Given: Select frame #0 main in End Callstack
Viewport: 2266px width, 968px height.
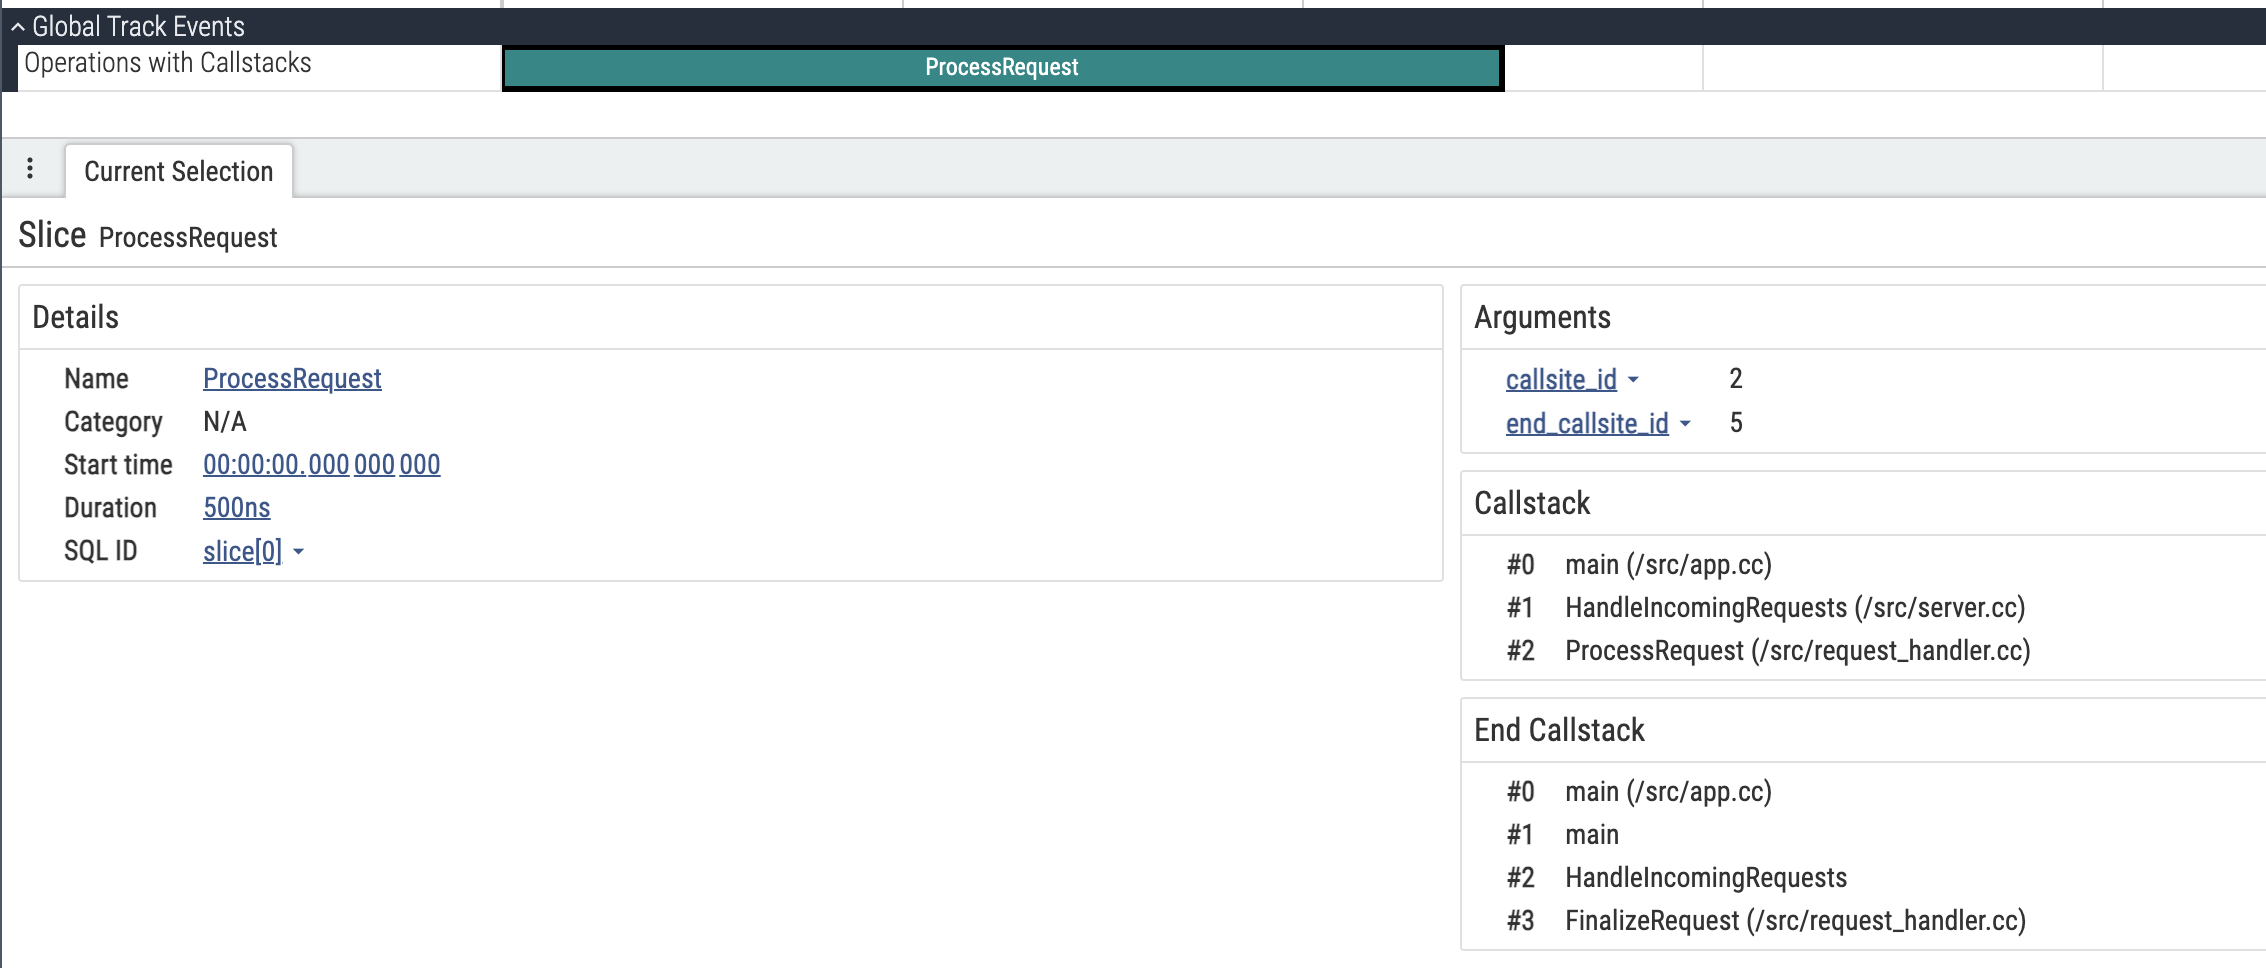Looking at the screenshot, I should click(x=1668, y=791).
